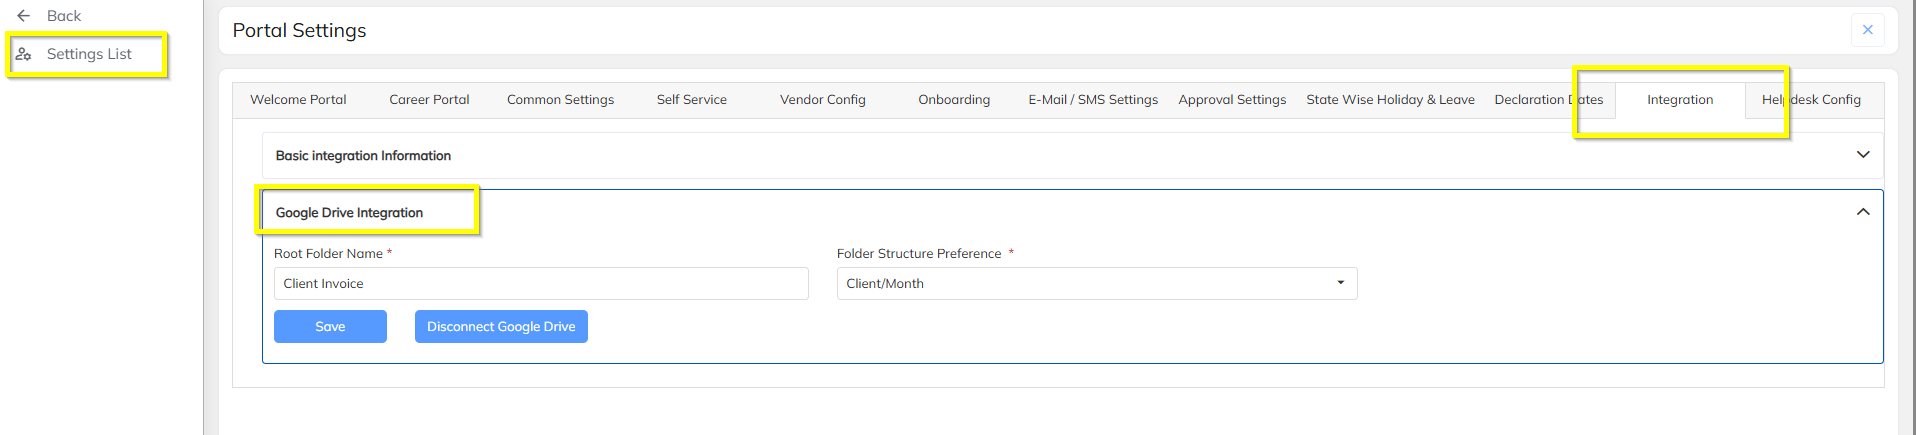This screenshot has width=1916, height=435.
Task: Open the Folder Structure Preference dropdown
Action: 1096,284
